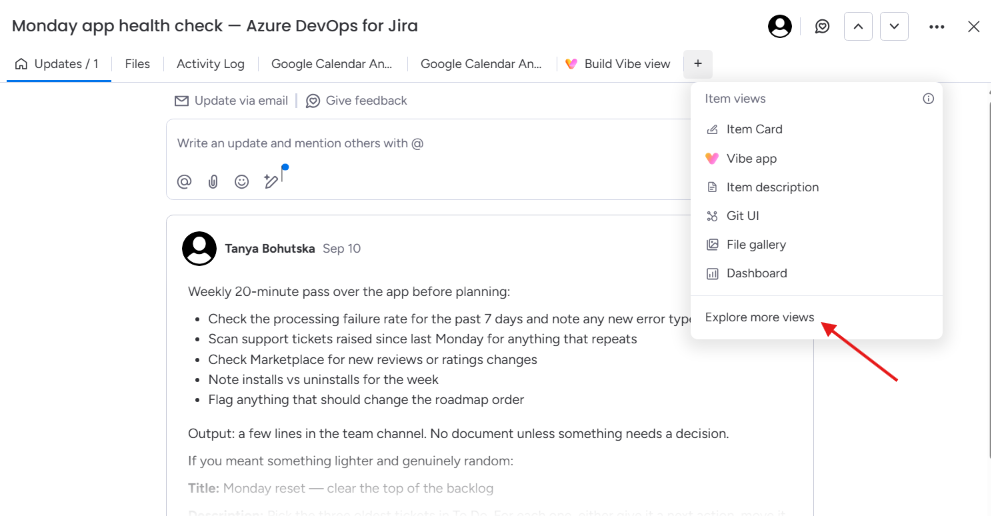This screenshot has width=991, height=516.
Task: Open the three-dot more options menu
Action: [x=937, y=27]
